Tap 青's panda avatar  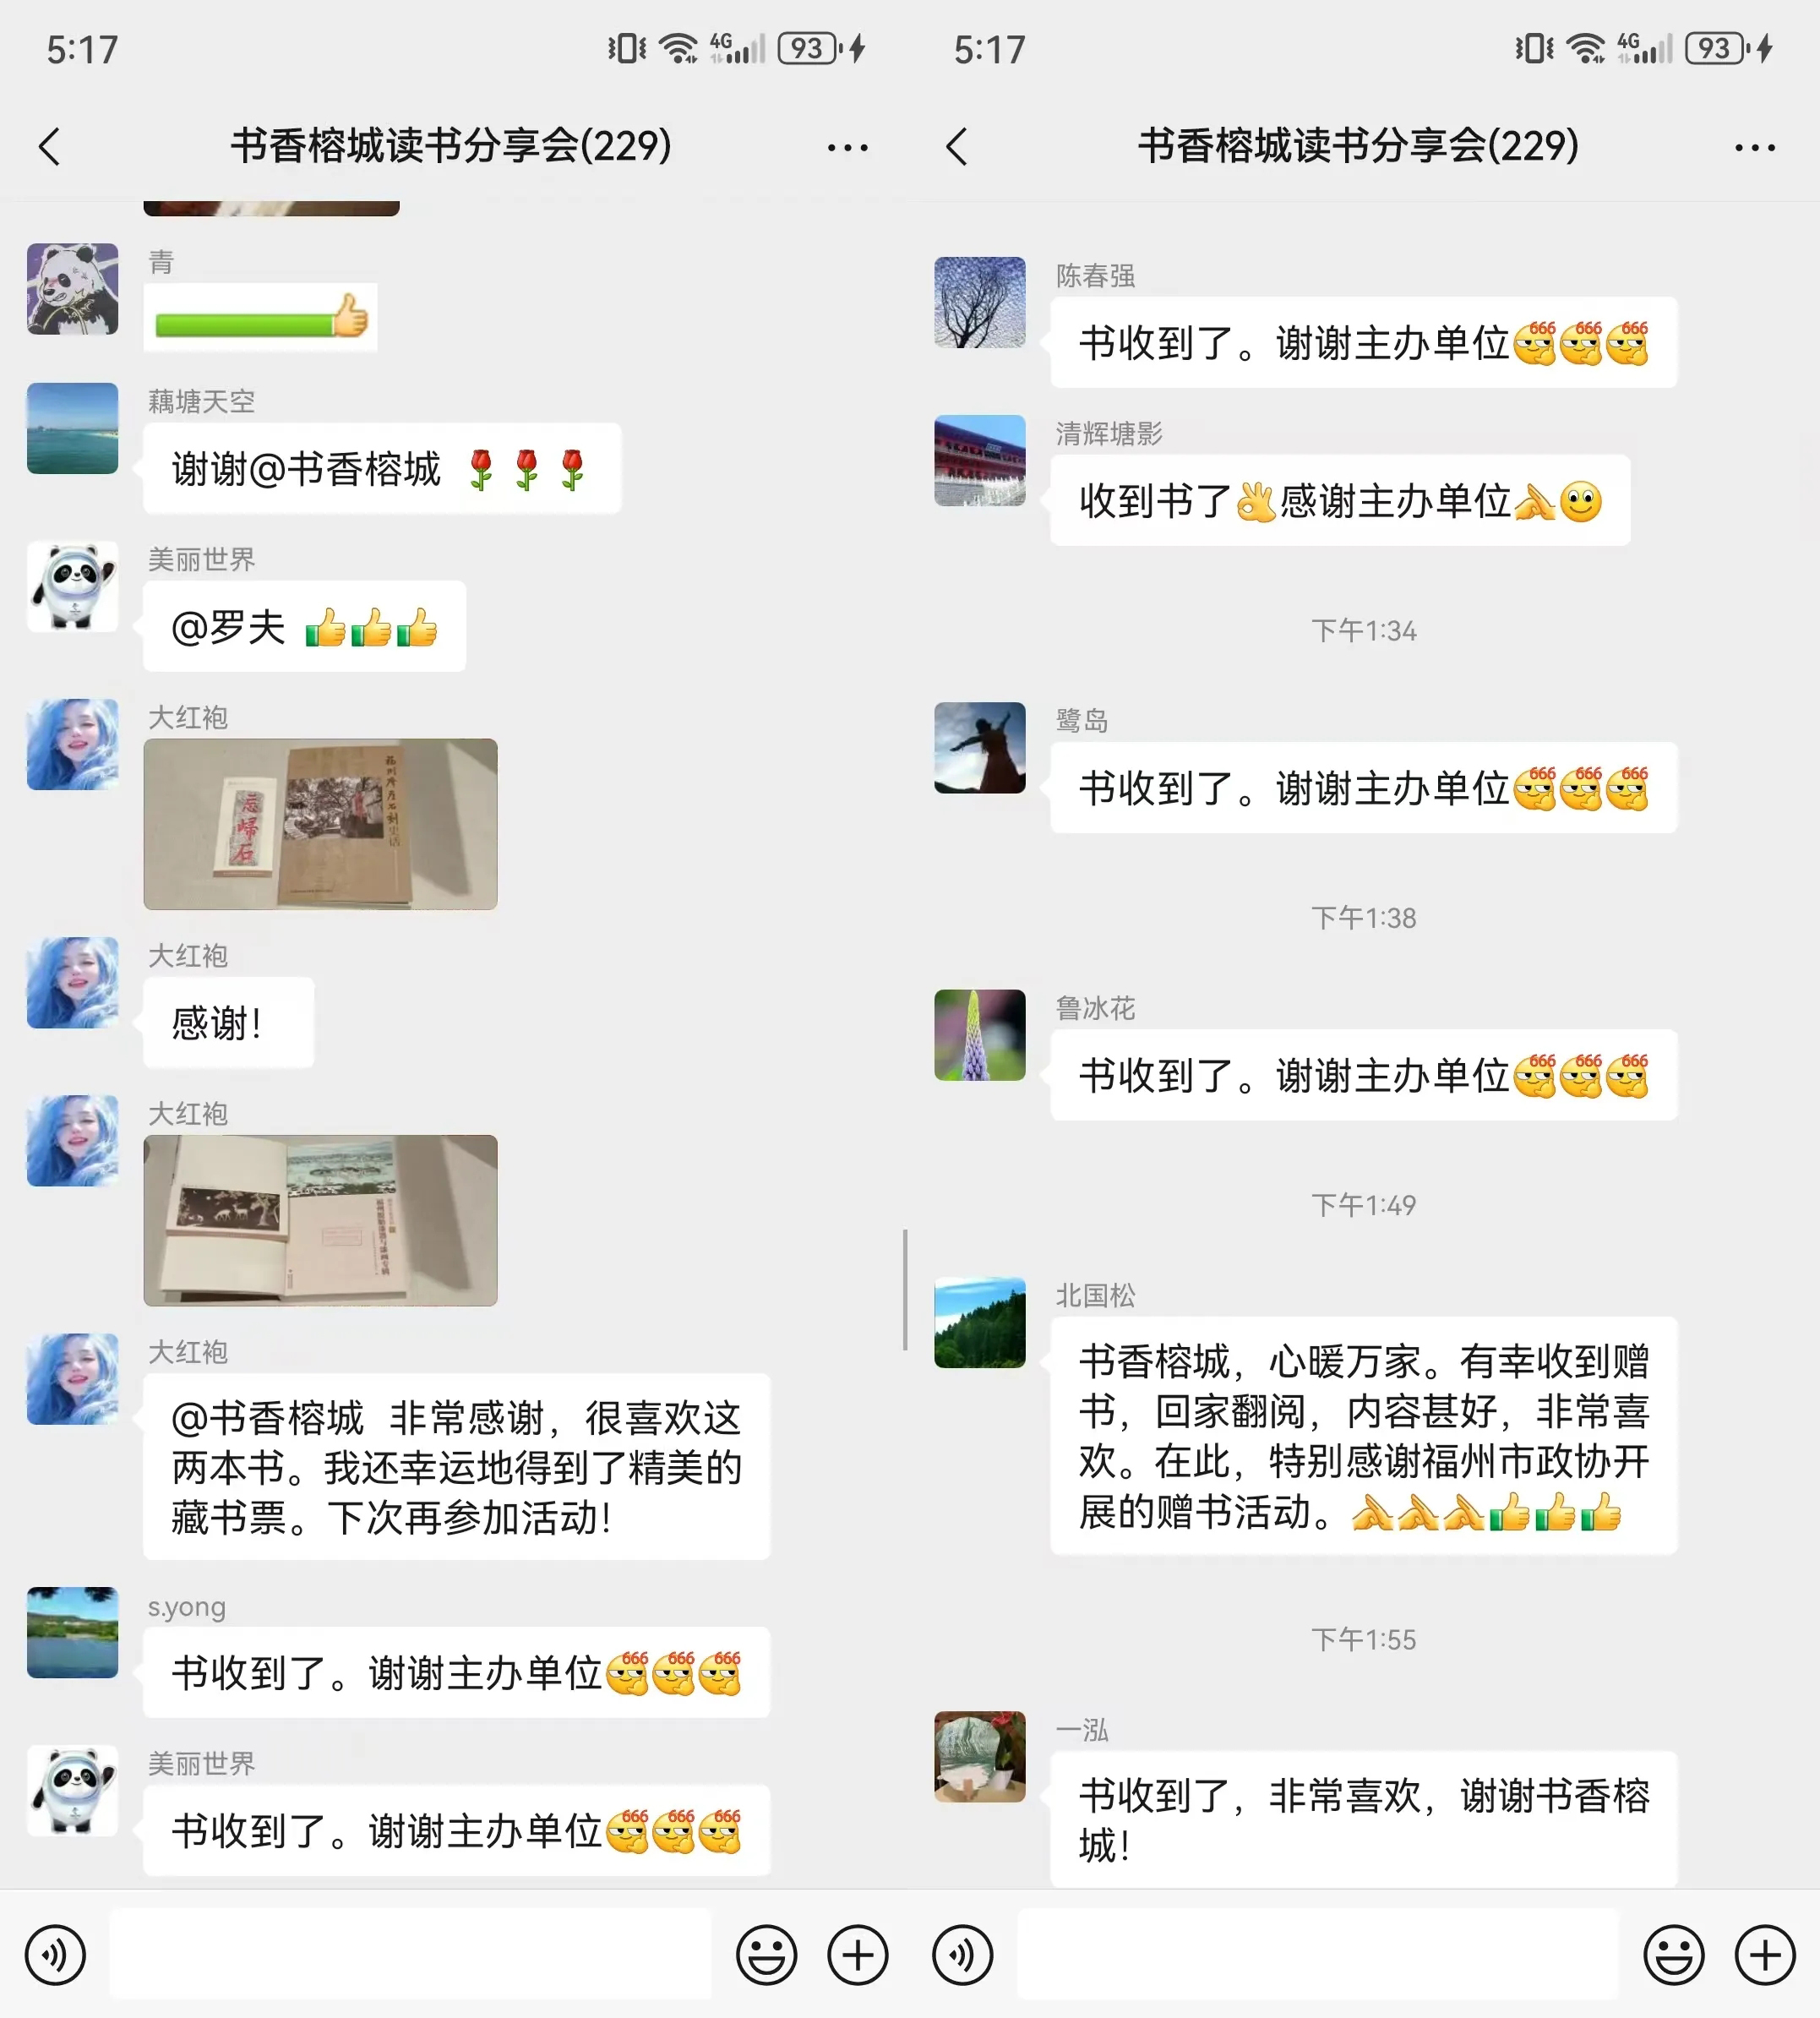point(72,289)
